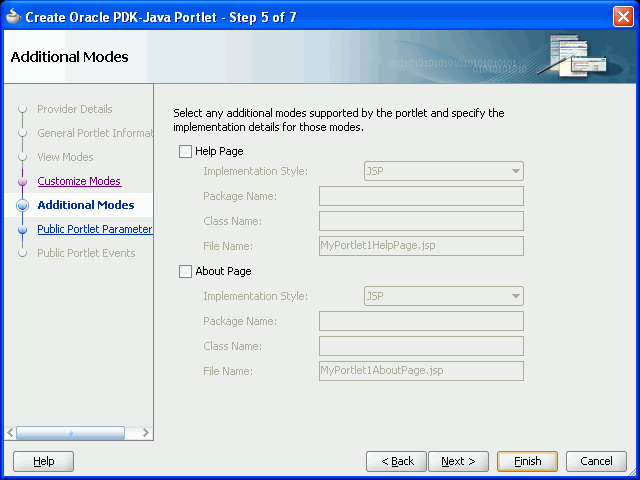Go to the Customize Modes step
This screenshot has width=640, height=480.
click(x=79, y=181)
